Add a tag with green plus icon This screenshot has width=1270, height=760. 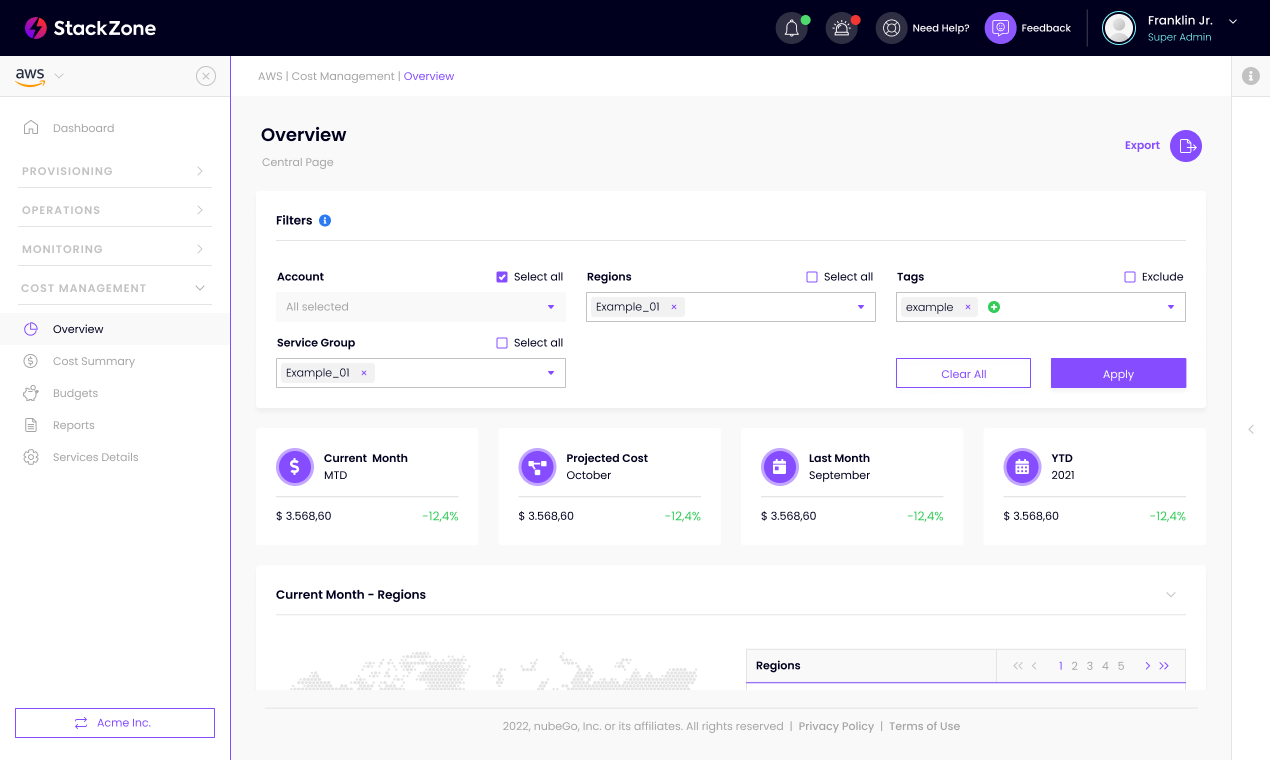point(994,307)
